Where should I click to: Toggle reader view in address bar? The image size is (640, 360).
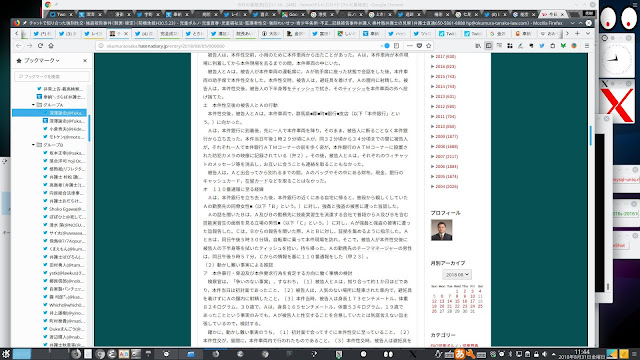pos(396,46)
